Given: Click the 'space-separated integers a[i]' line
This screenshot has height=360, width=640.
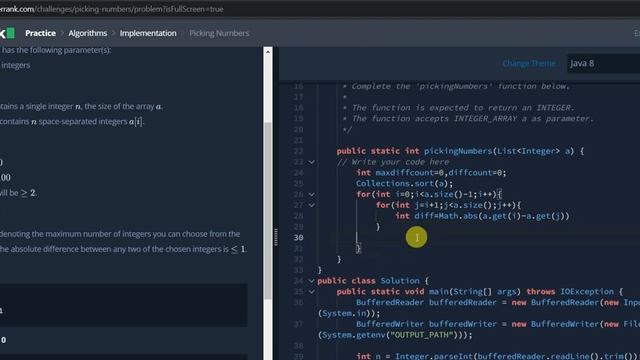Looking at the screenshot, I should 72,122.
